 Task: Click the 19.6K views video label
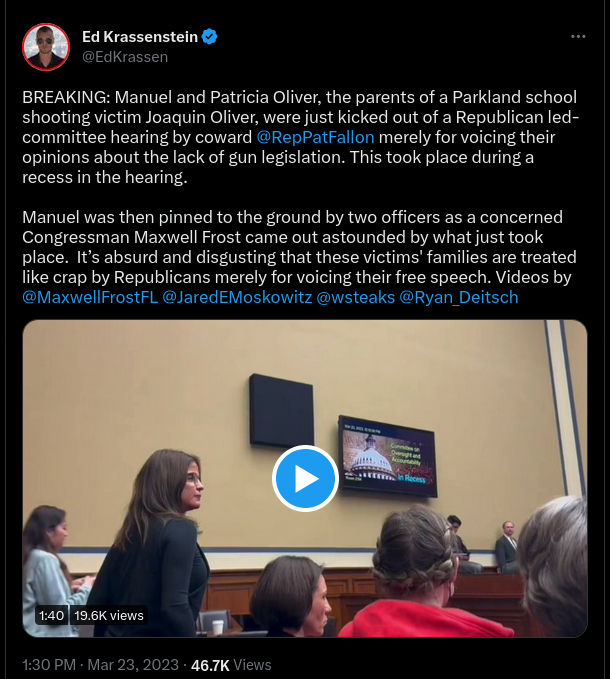coord(109,615)
